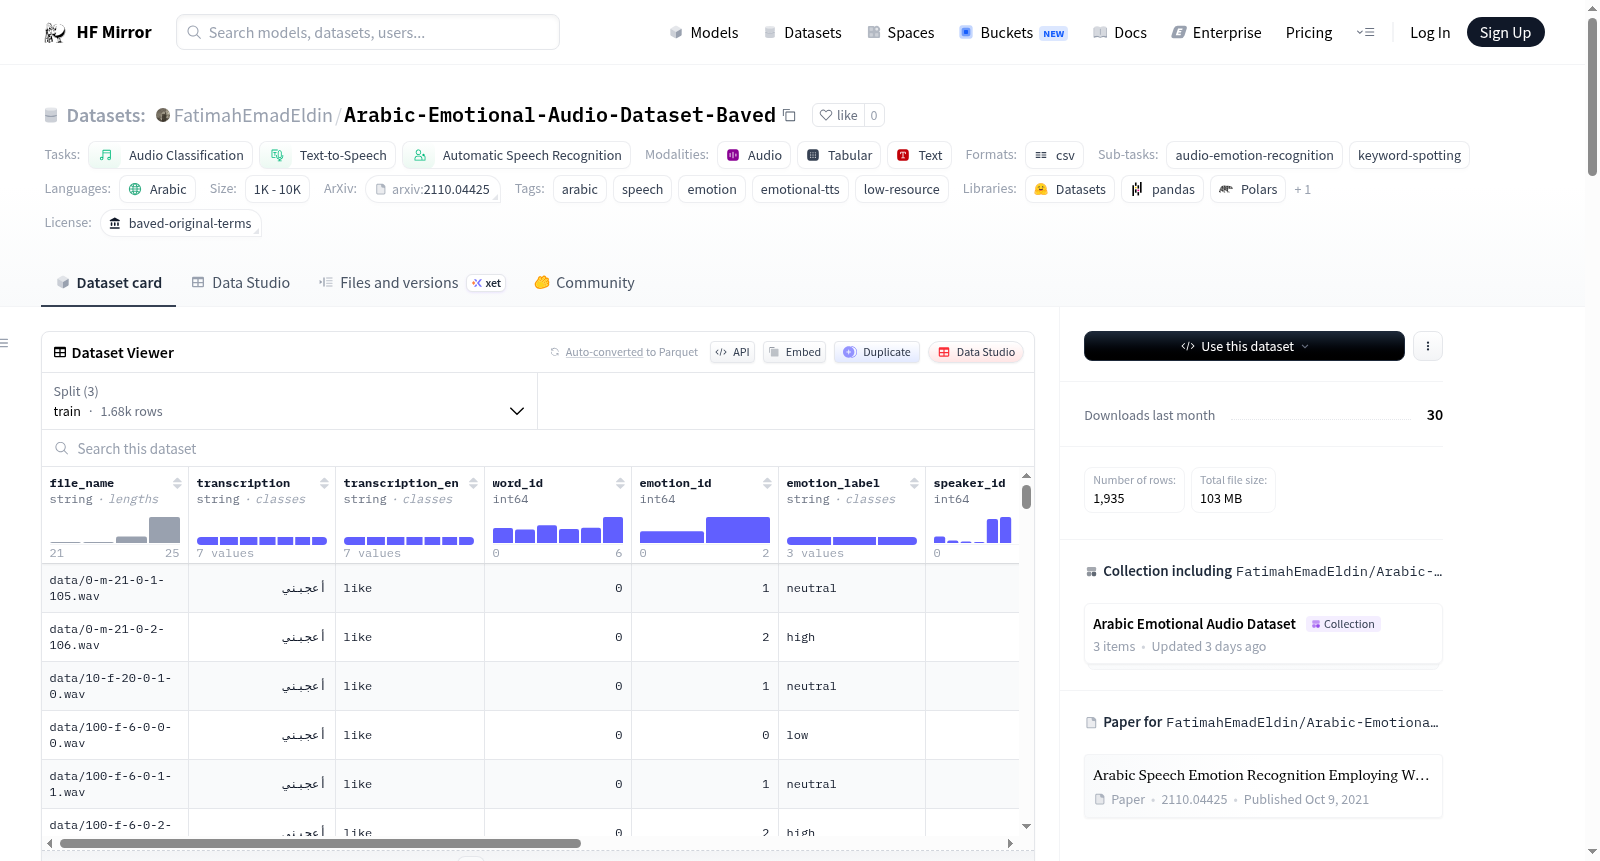Click the file_name lengths histogram
The image size is (1600, 861).
pyautogui.click(x=115, y=530)
